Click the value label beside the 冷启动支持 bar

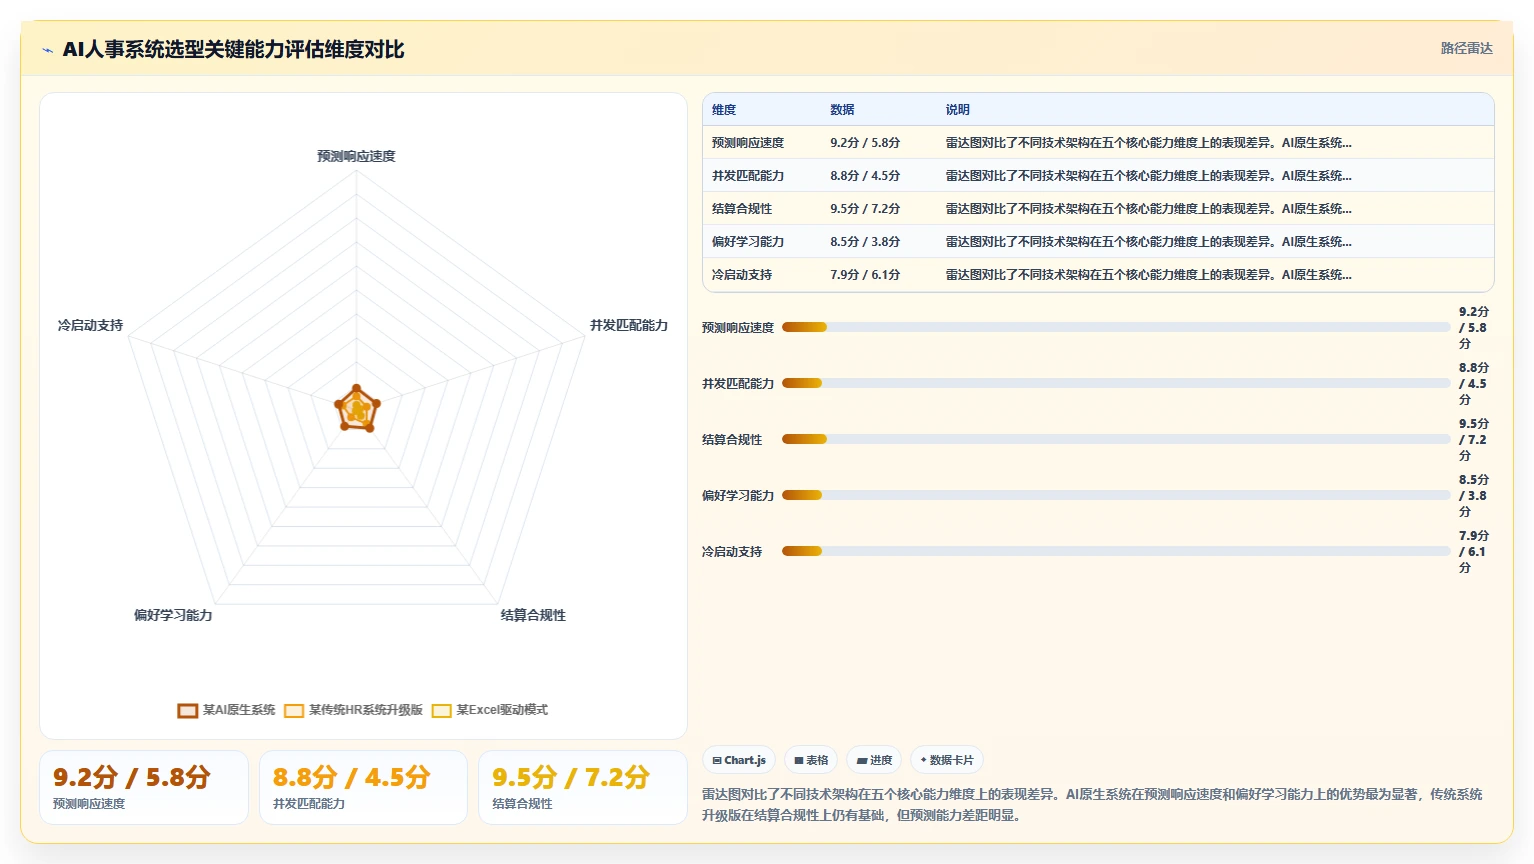click(1473, 552)
